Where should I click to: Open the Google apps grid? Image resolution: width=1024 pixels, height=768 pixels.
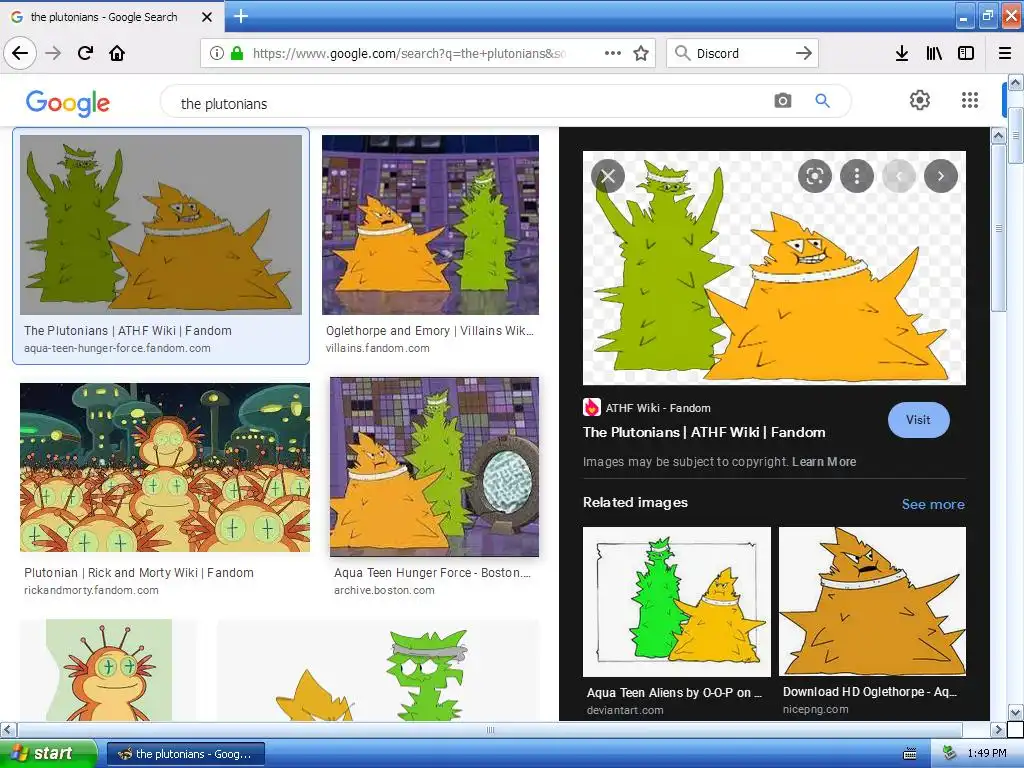(970, 100)
